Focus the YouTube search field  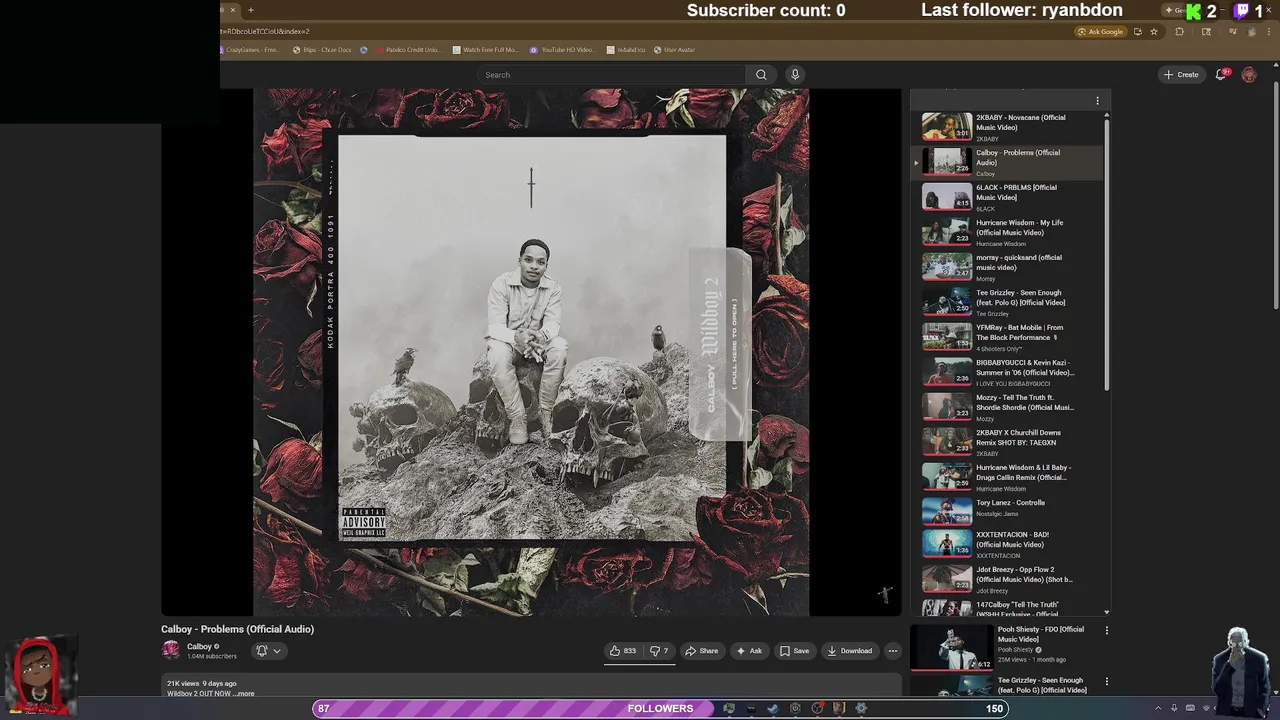pos(612,75)
